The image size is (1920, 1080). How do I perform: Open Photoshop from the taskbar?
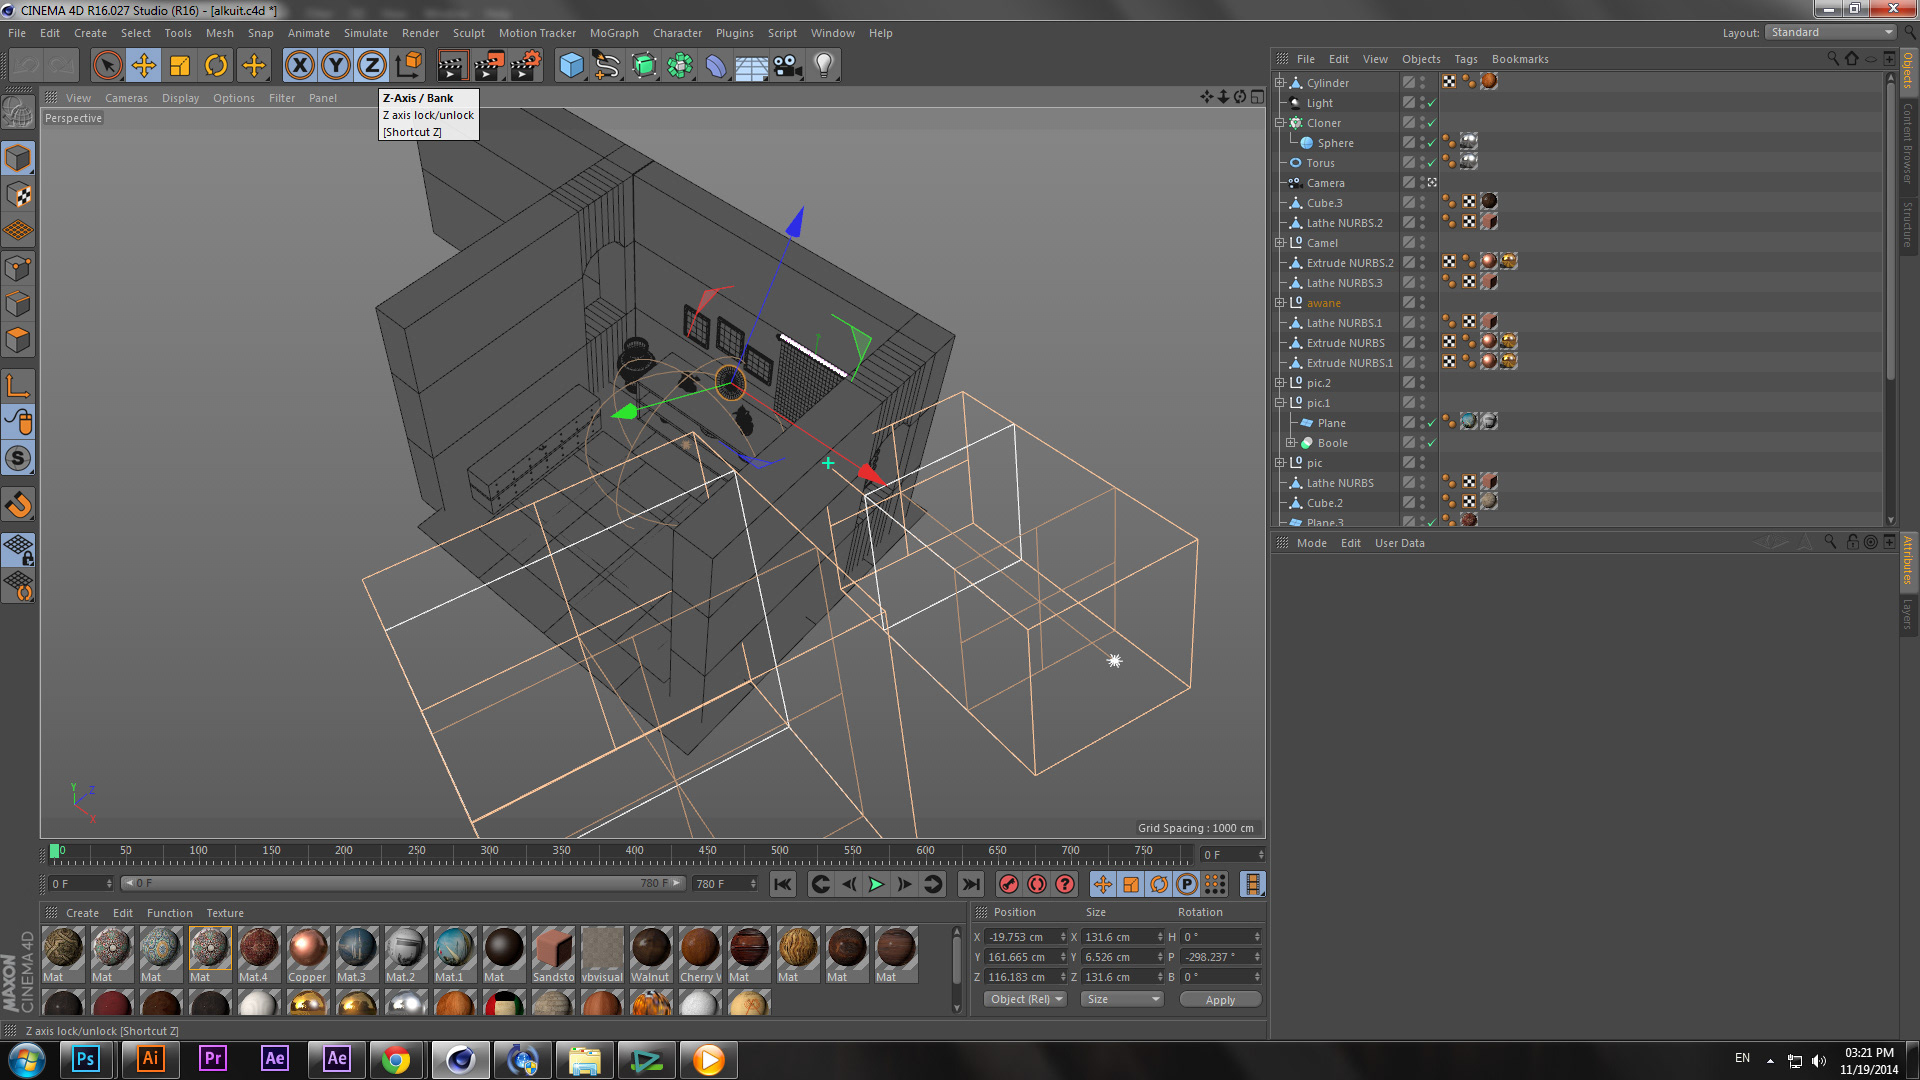tap(85, 1059)
